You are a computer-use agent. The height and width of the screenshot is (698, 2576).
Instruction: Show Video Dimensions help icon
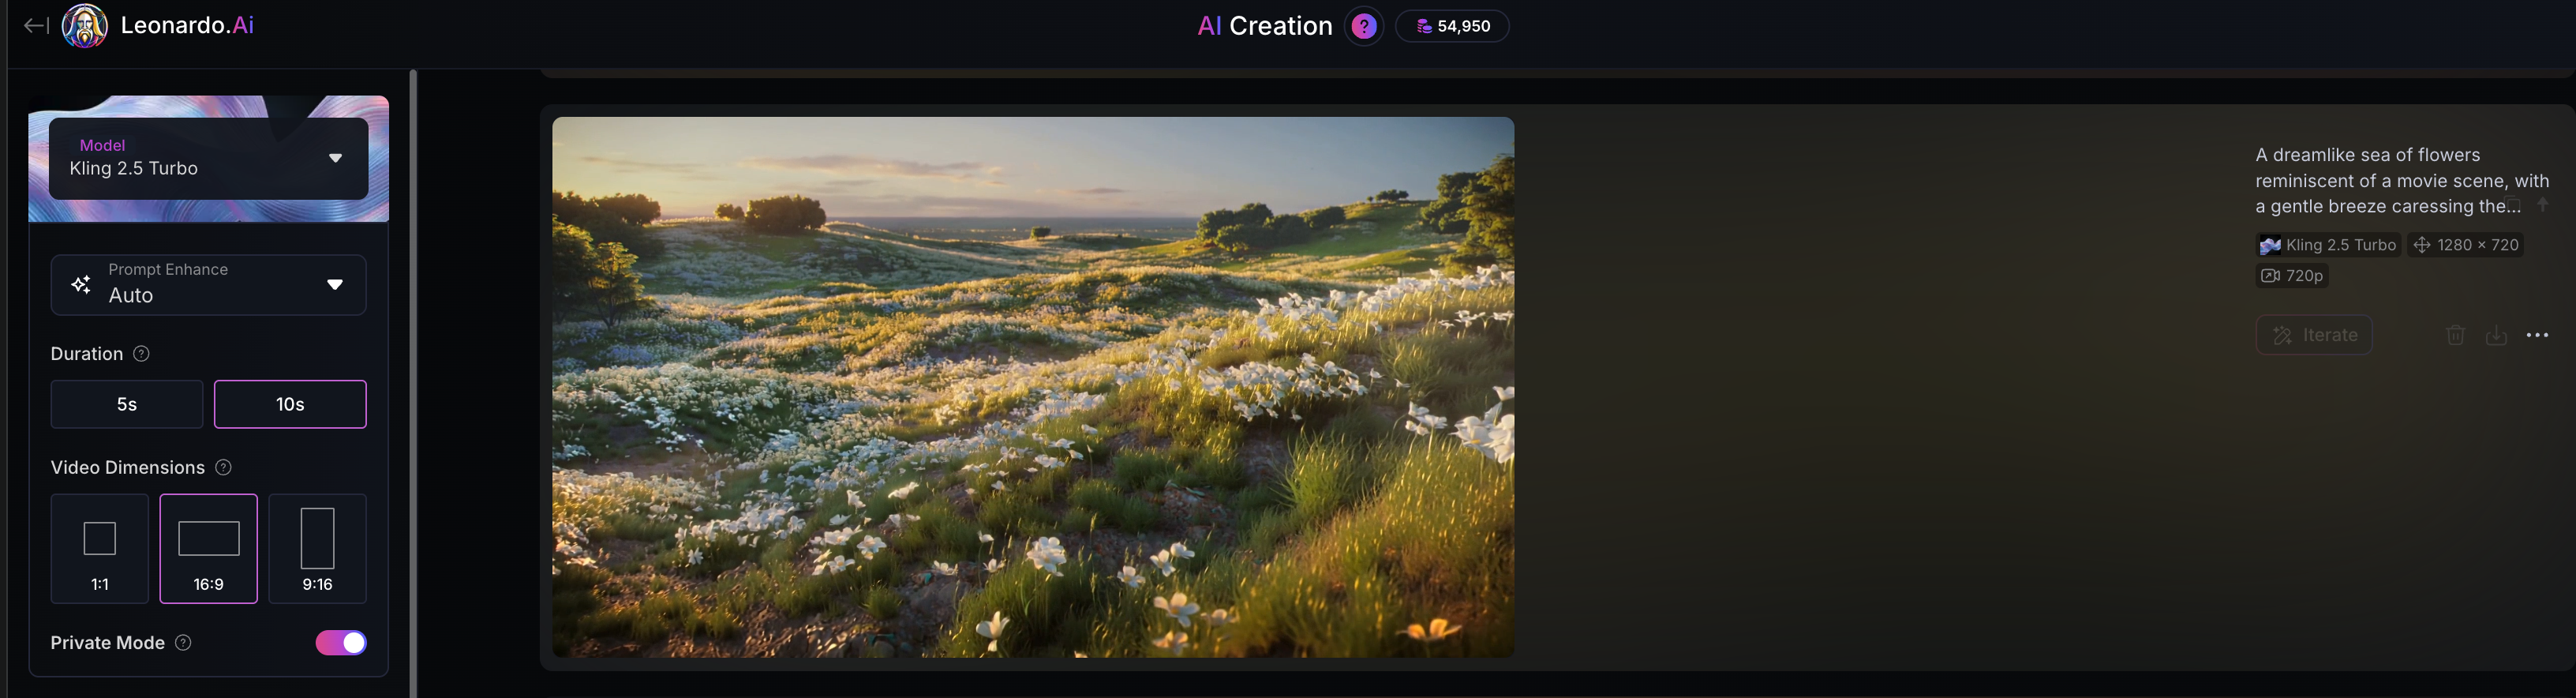click(224, 468)
